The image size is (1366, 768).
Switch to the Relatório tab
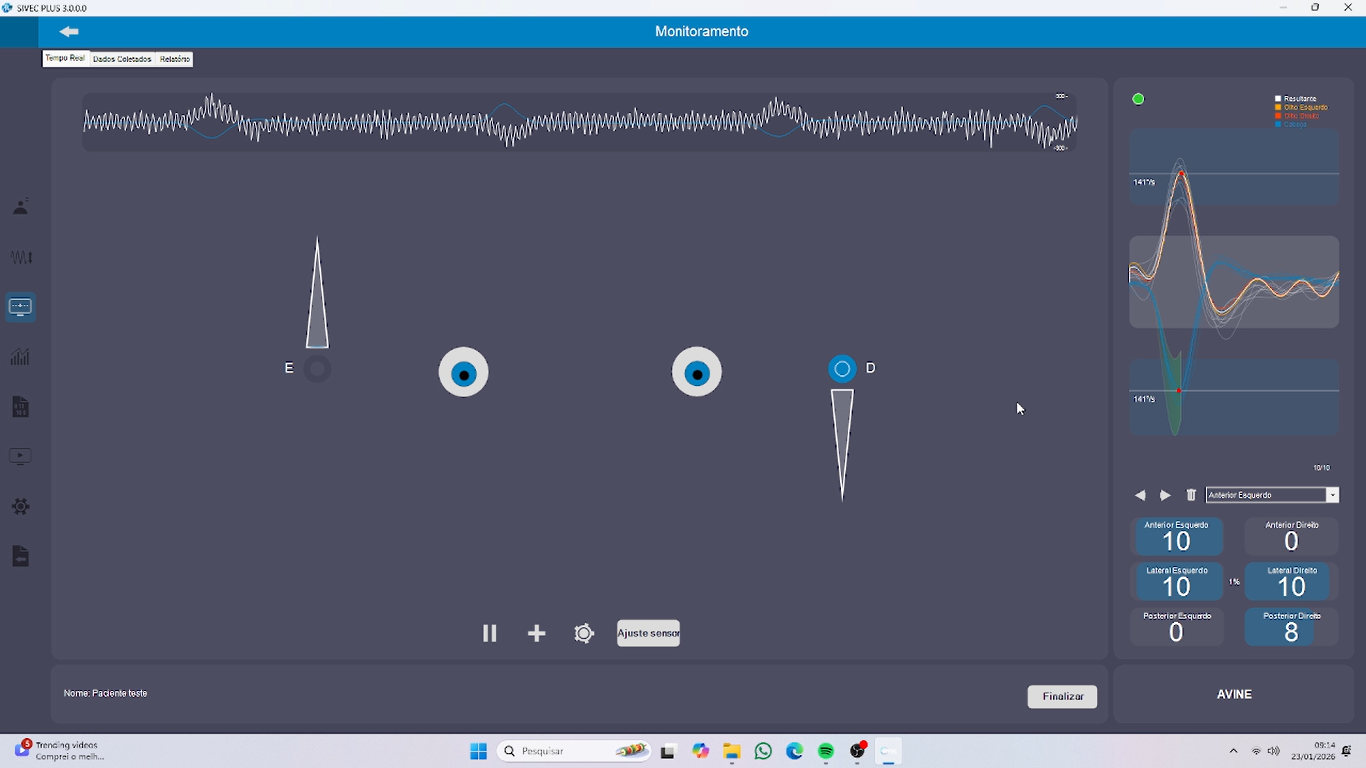click(x=175, y=59)
